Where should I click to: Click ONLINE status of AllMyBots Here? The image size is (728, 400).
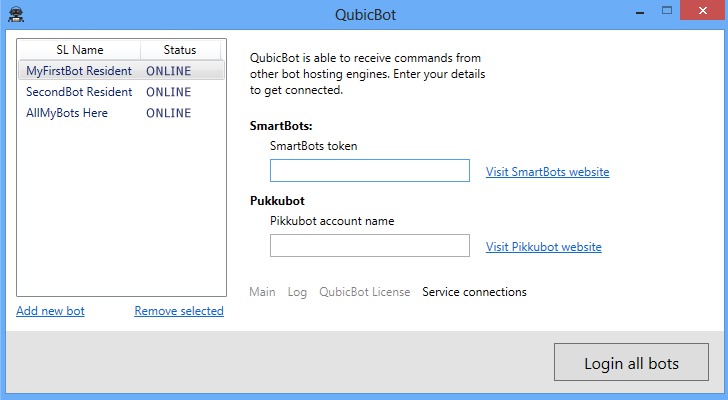(x=169, y=113)
